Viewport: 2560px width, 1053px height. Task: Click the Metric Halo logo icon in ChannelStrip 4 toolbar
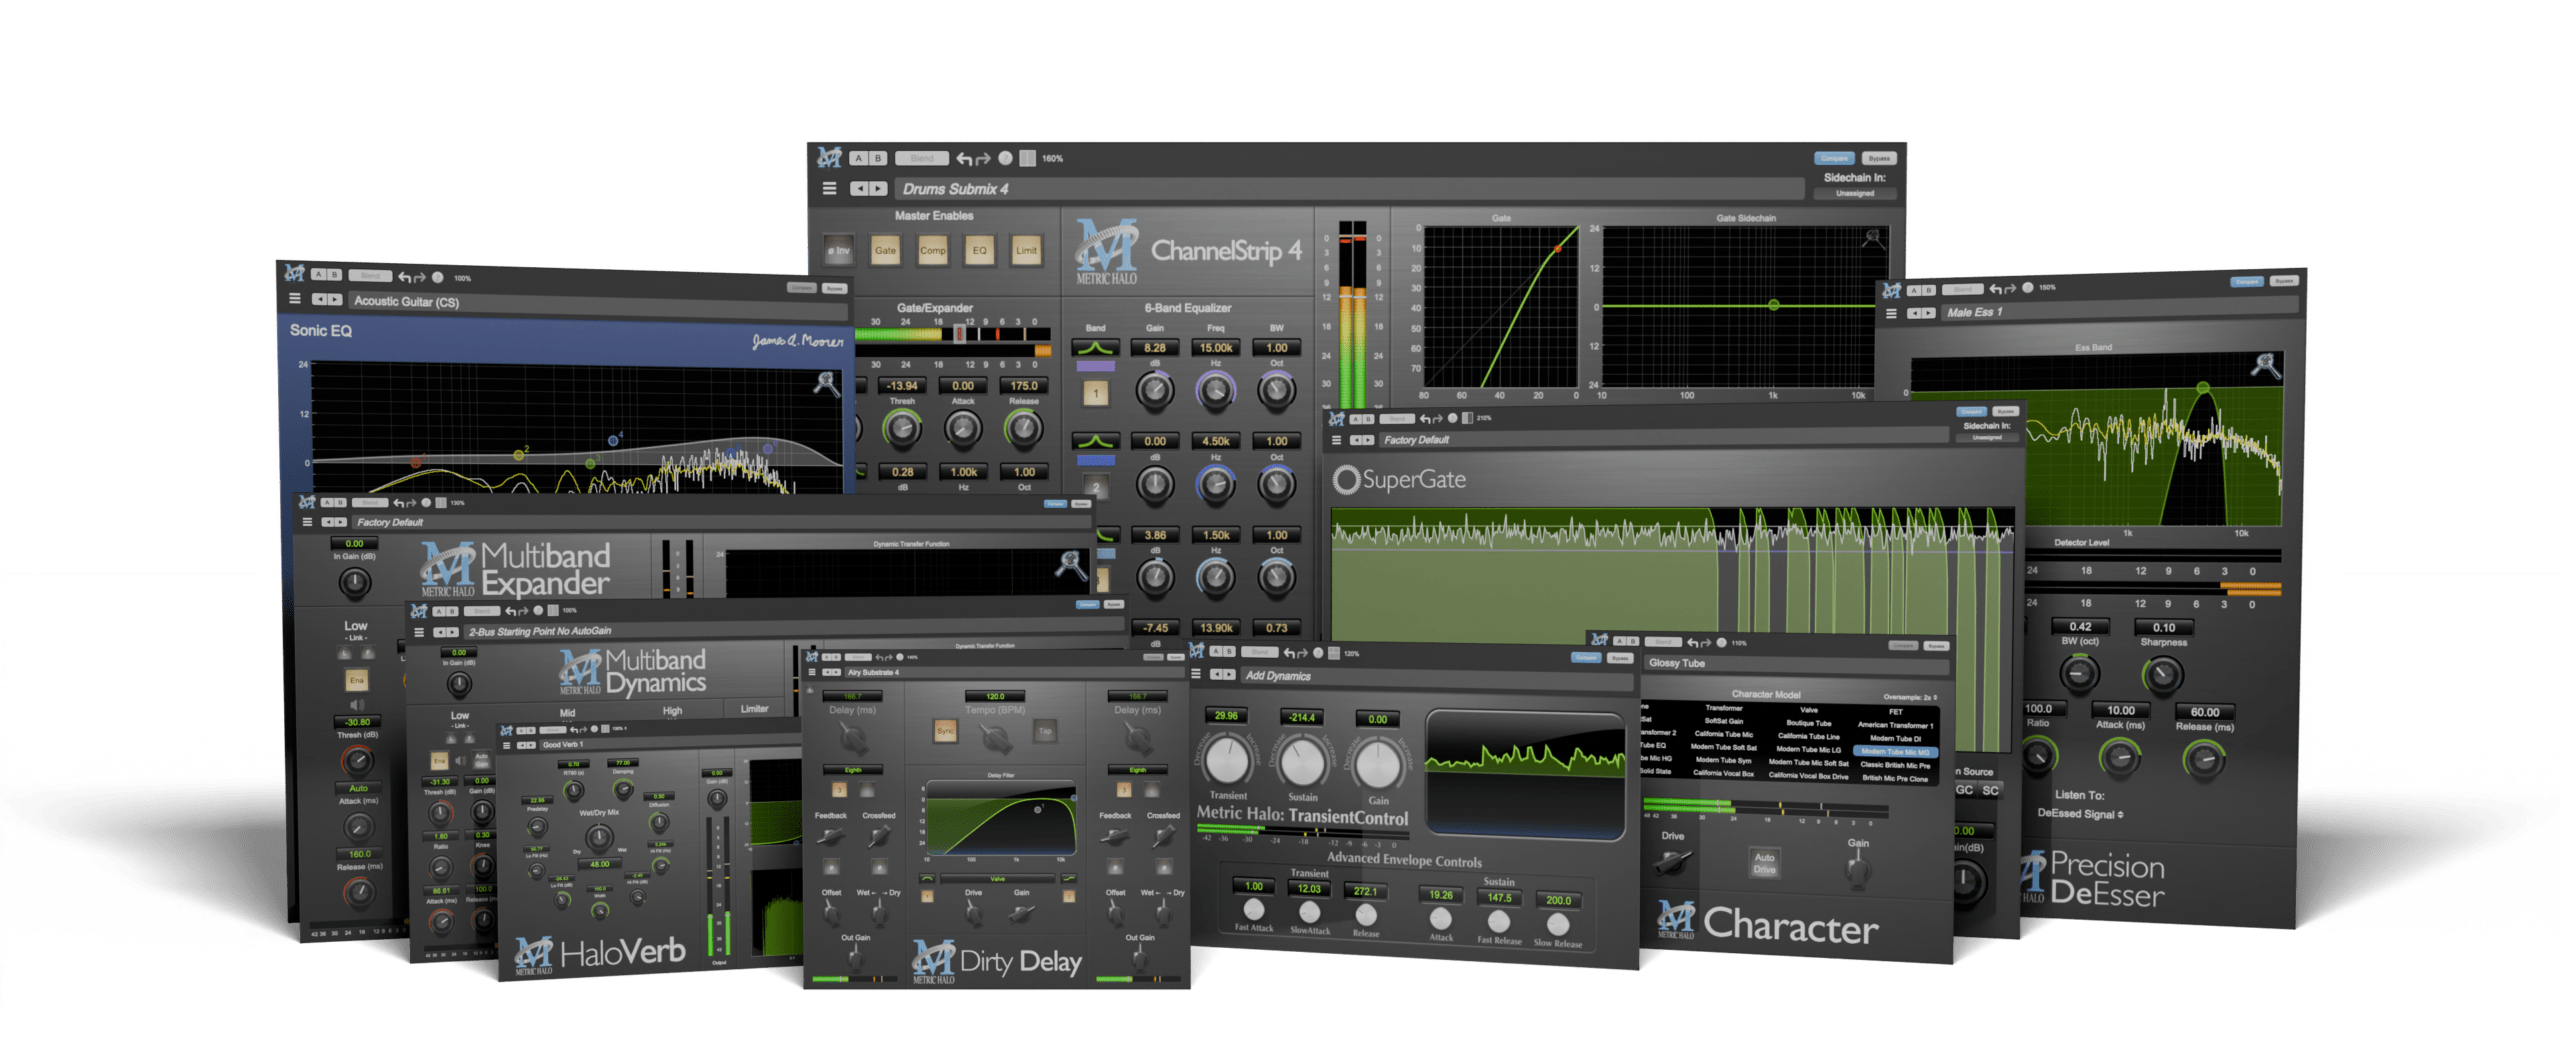829,158
